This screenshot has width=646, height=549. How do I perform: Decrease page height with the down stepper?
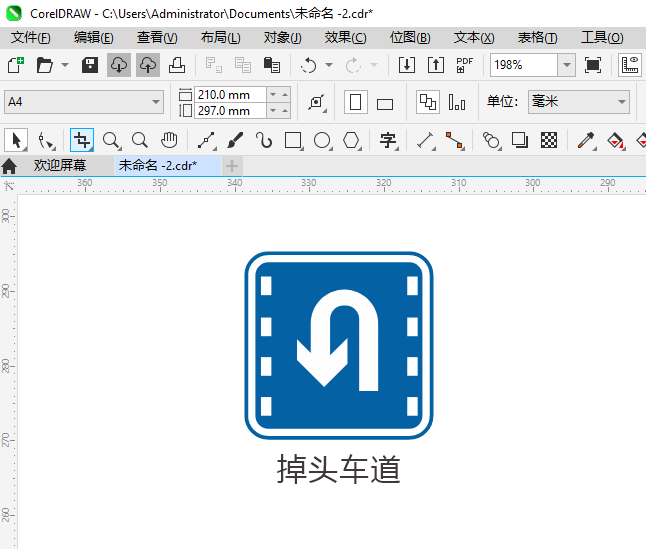pyautogui.click(x=273, y=111)
